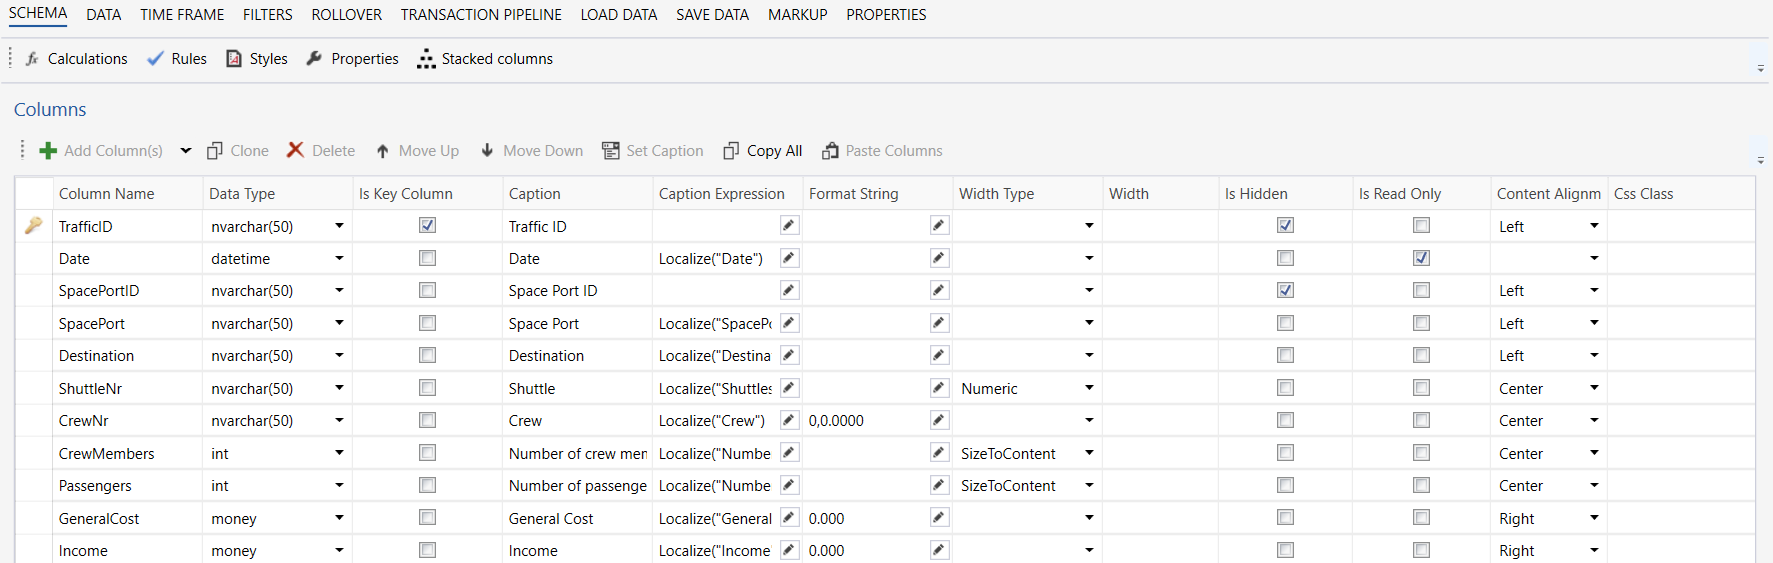Click the Copy All icon
Screen dimensions: 1773x563
(x=731, y=151)
